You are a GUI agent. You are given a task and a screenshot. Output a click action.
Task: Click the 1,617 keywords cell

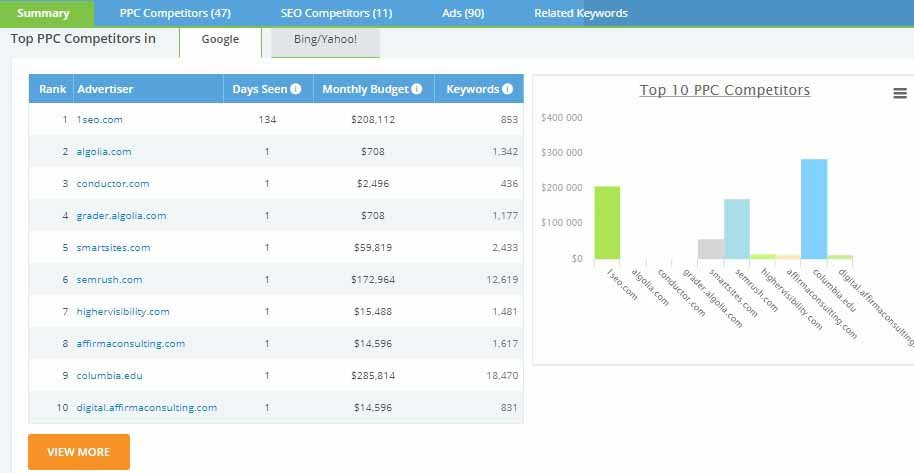coord(505,344)
